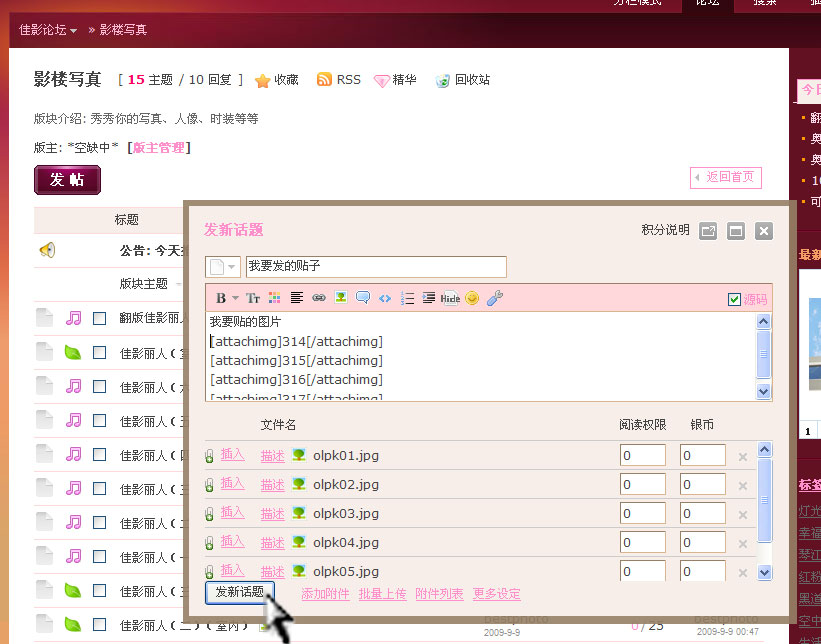Switch to the 搜索 tab
The image size is (821, 644).
click(763, 4)
